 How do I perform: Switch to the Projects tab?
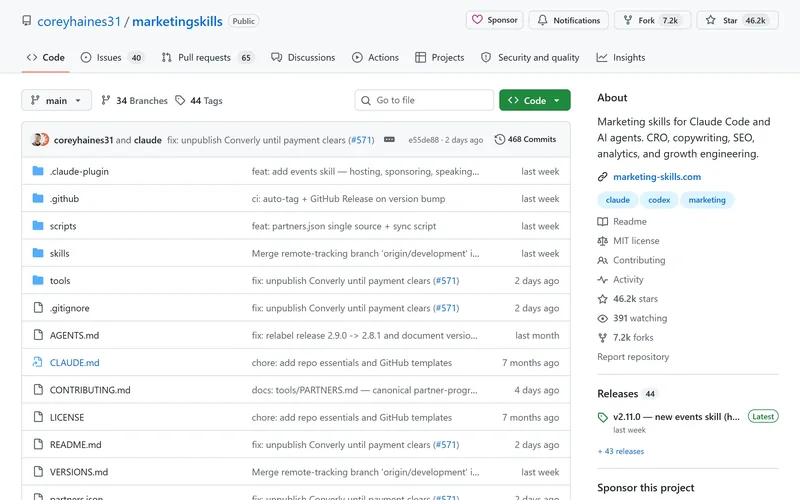[x=439, y=58]
